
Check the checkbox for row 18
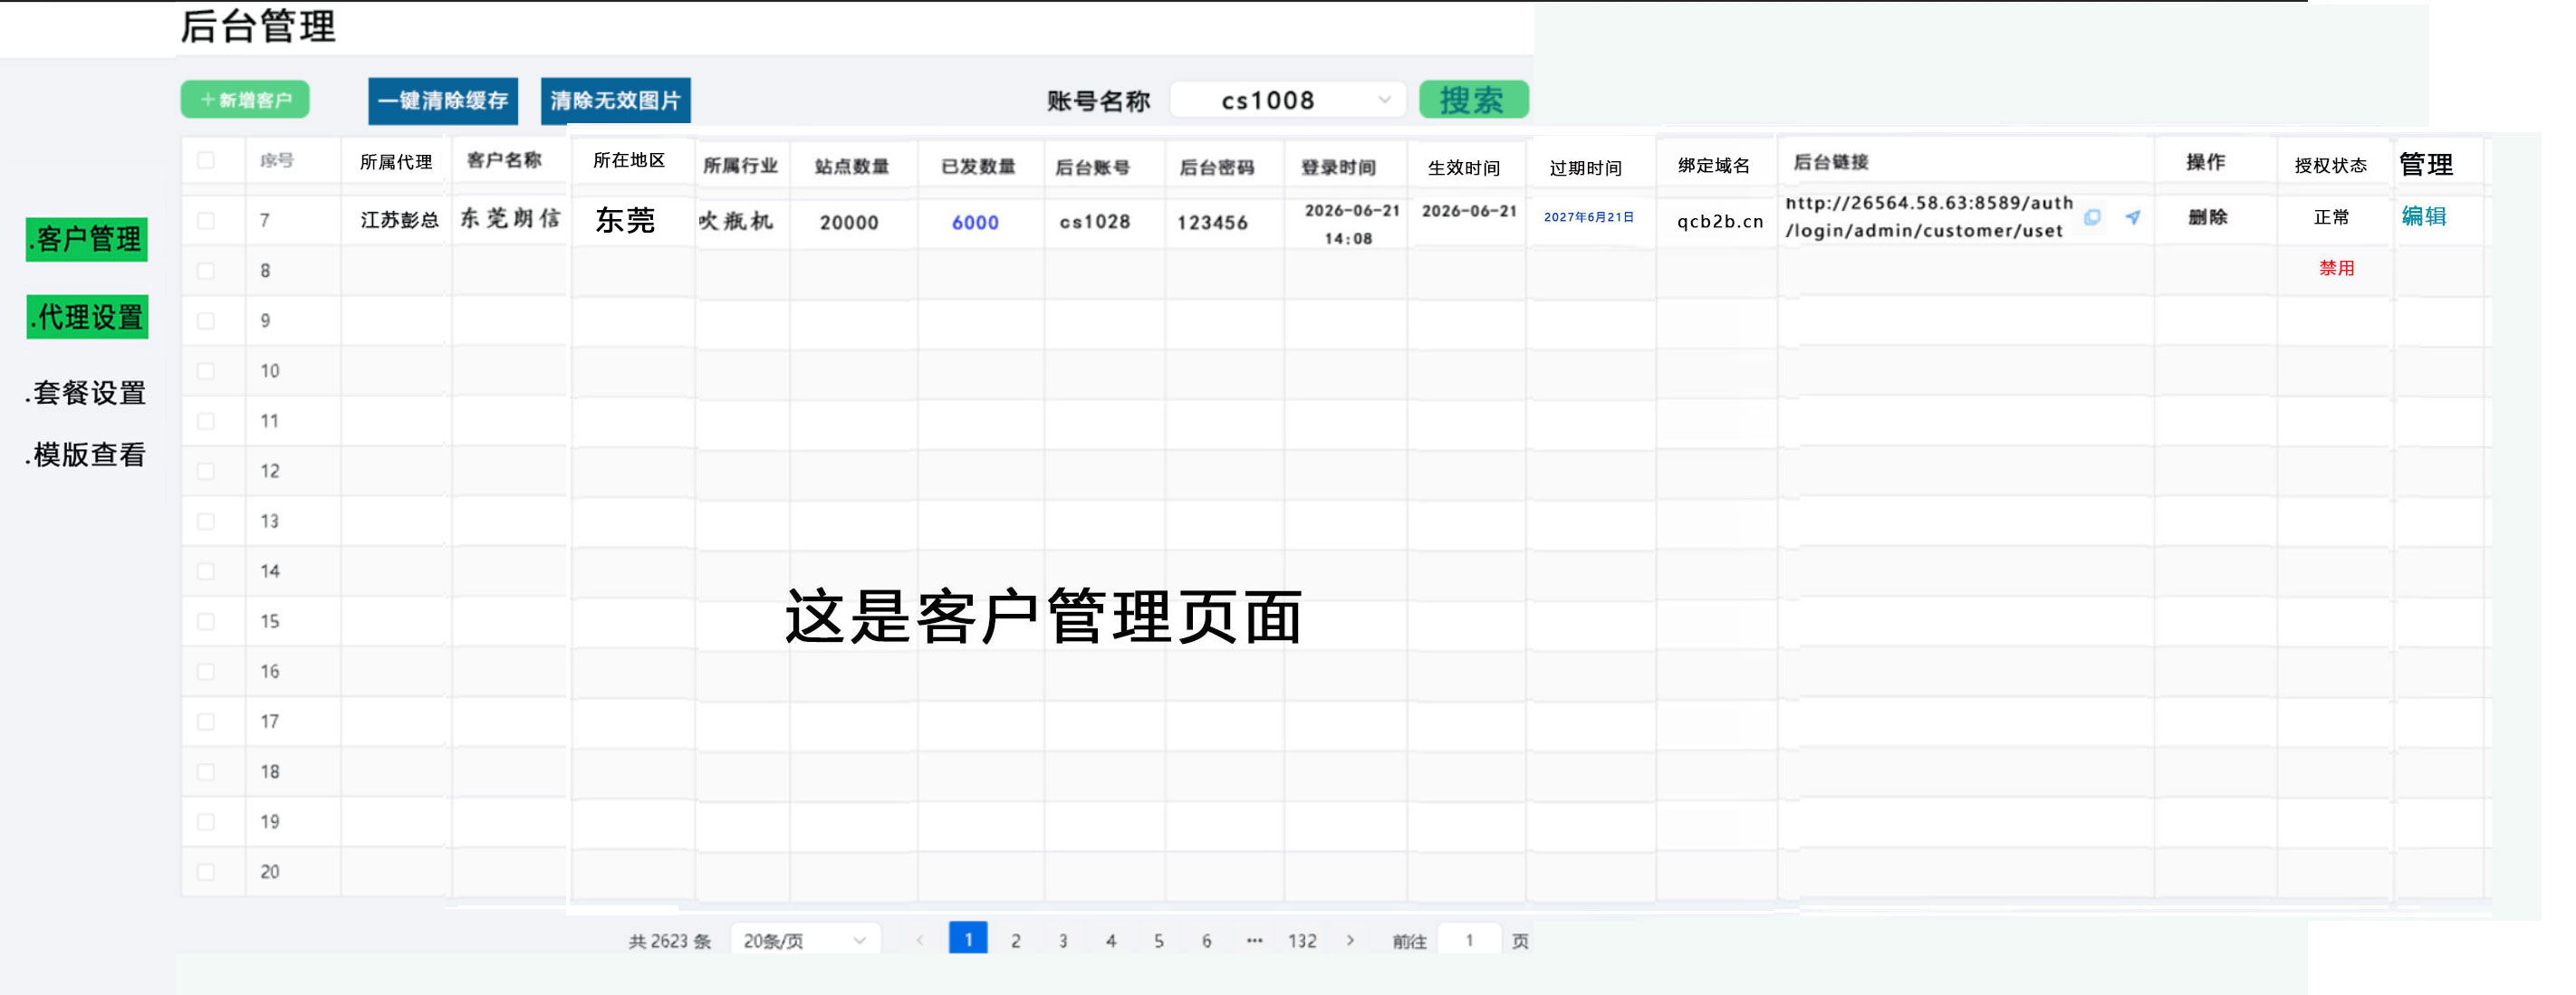[206, 772]
